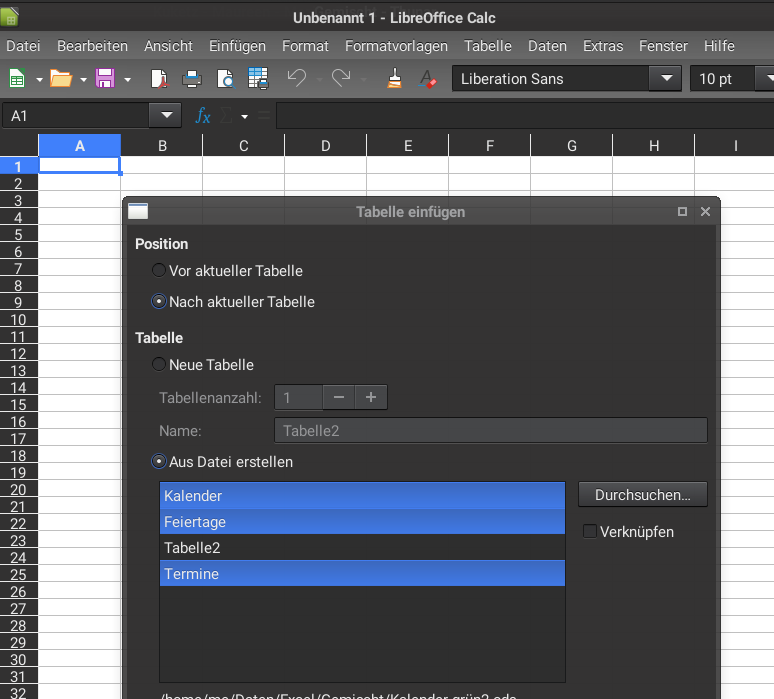Image resolution: width=774 pixels, height=699 pixels.
Task: Open the Extras menu
Action: pos(603,46)
